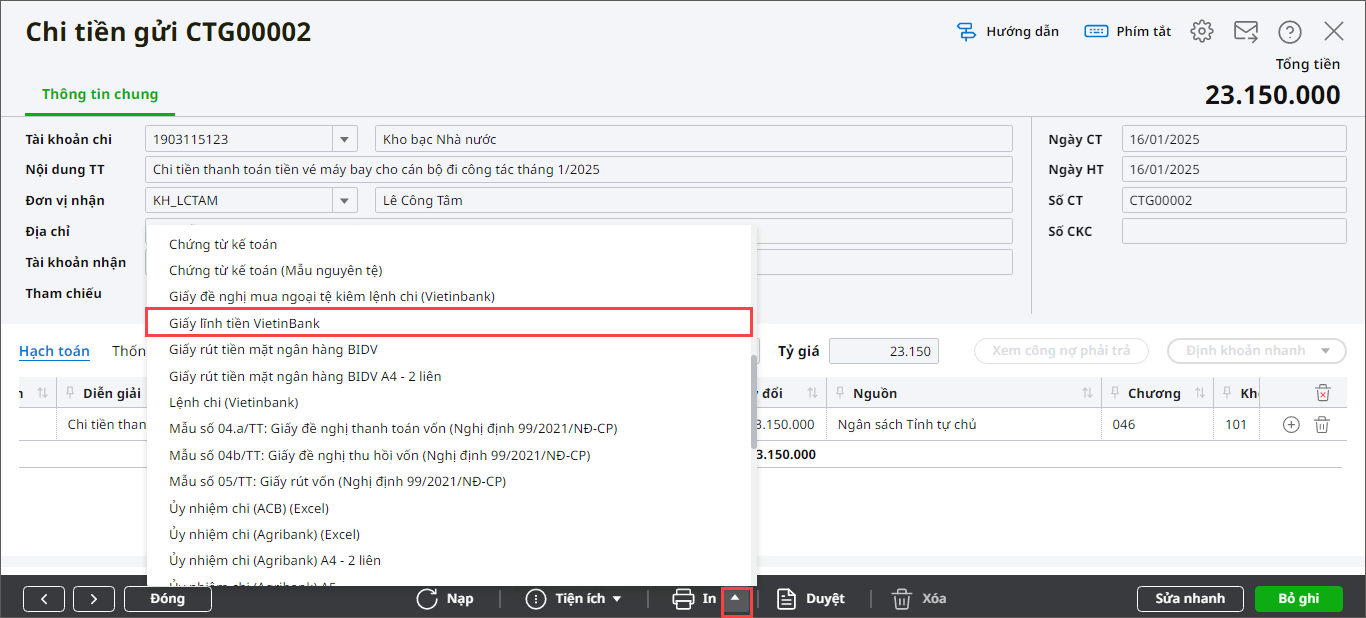This screenshot has width=1366, height=618.
Task: Pin the Chương column
Action: [x=1115, y=393]
